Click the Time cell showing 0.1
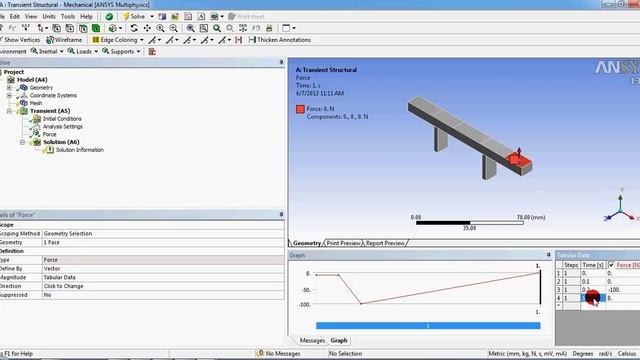Screen dimensions: 640x360 click(x=593, y=282)
